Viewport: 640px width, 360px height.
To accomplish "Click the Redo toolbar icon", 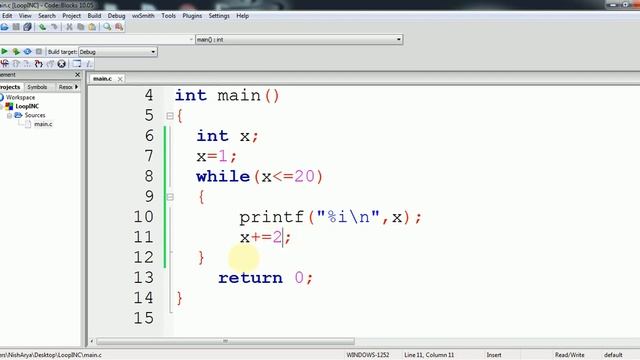I will [54, 27].
